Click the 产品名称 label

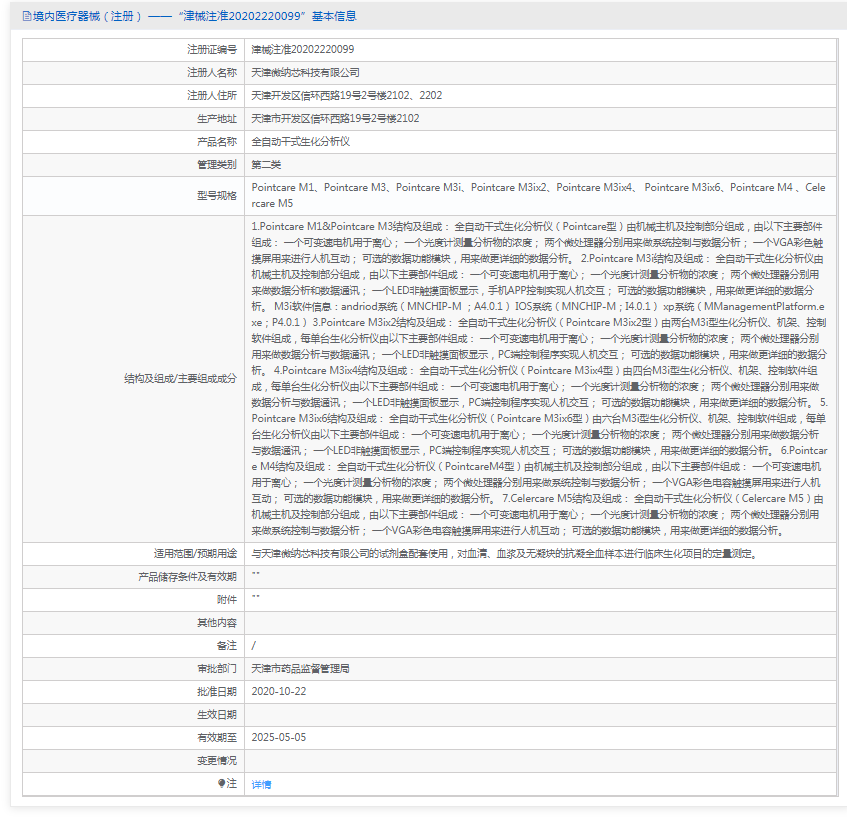(x=217, y=142)
